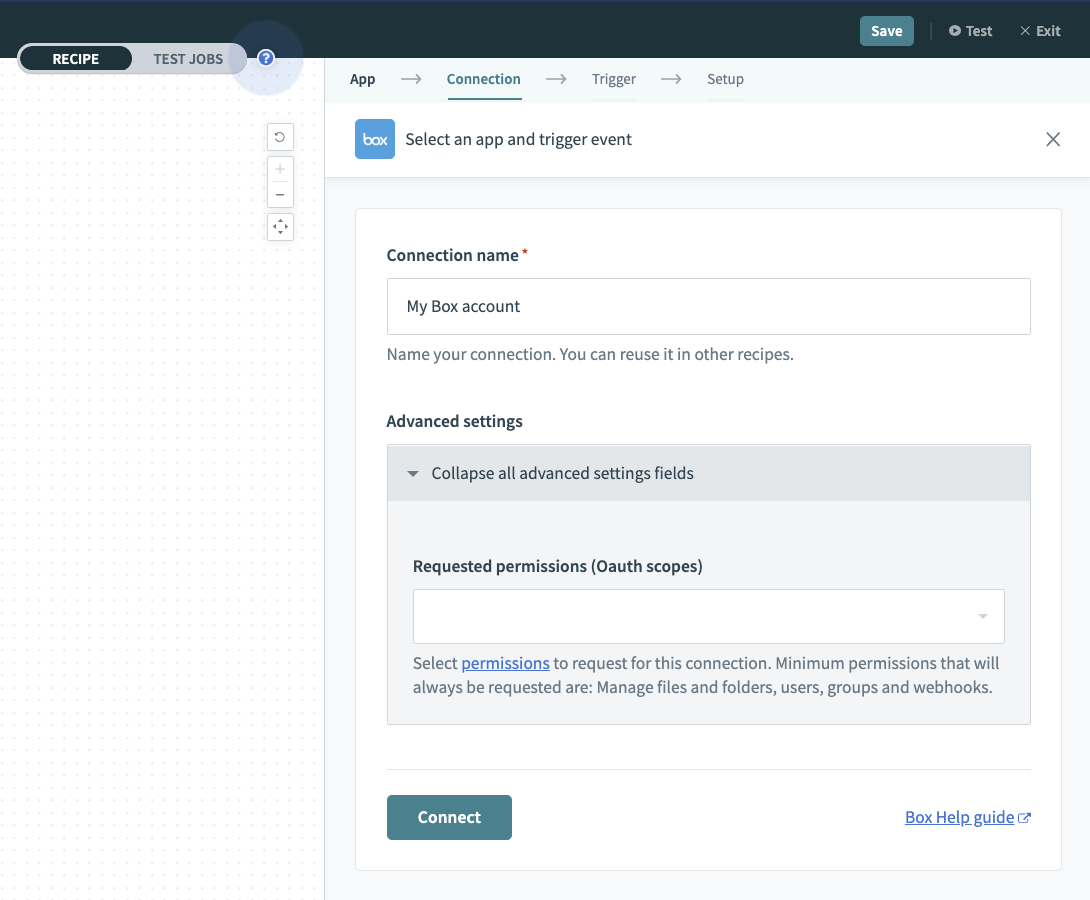Click the fit-to-screen canvas icon

click(280, 227)
